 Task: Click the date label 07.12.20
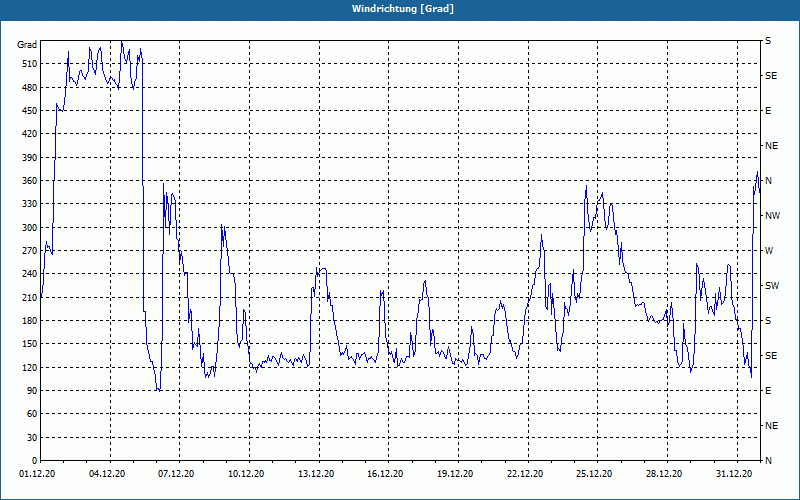click(176, 474)
